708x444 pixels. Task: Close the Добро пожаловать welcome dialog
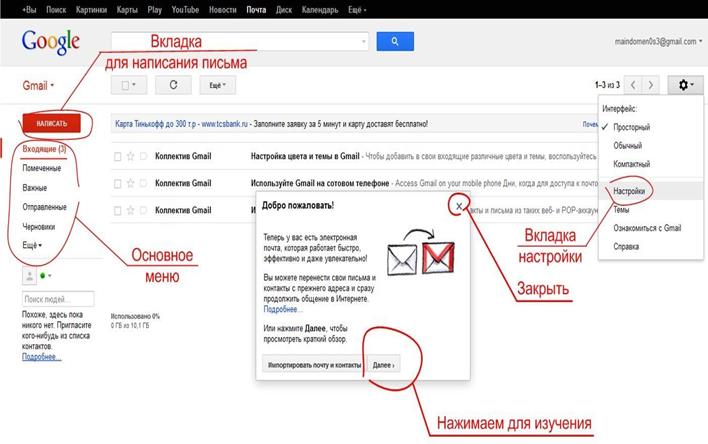(459, 206)
